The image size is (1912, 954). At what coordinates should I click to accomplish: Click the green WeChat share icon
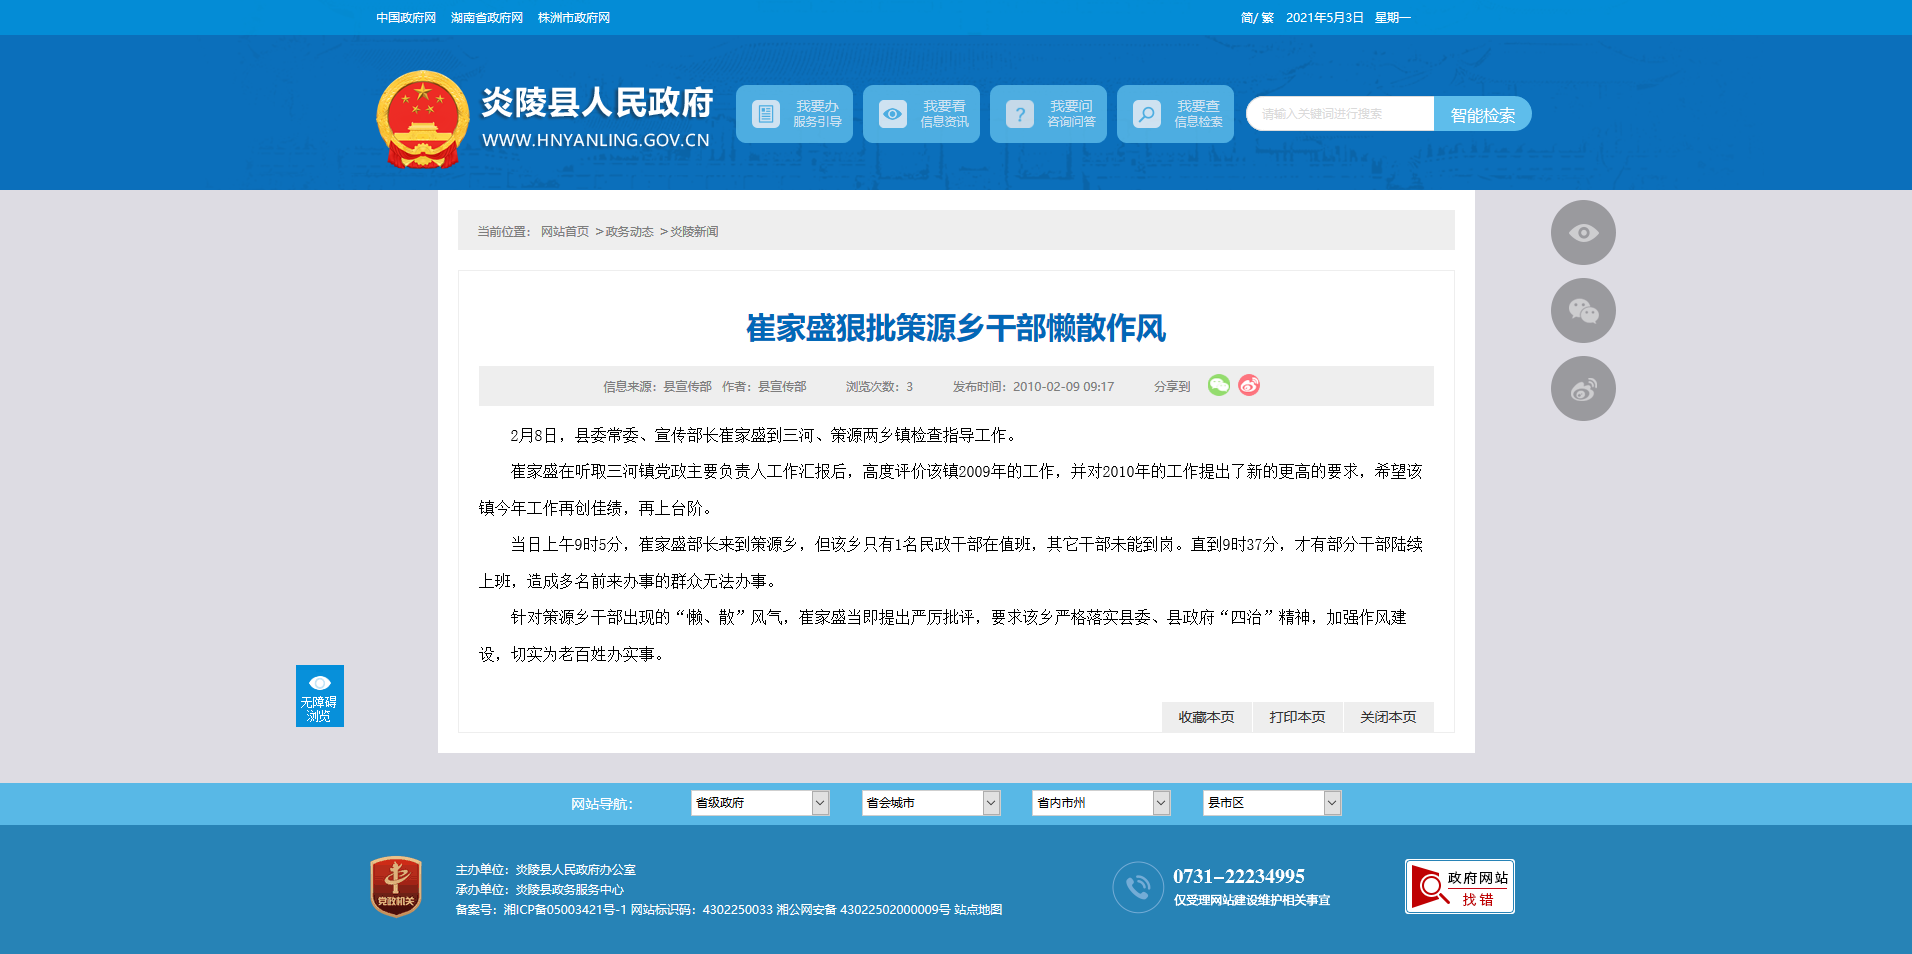coord(1218,386)
